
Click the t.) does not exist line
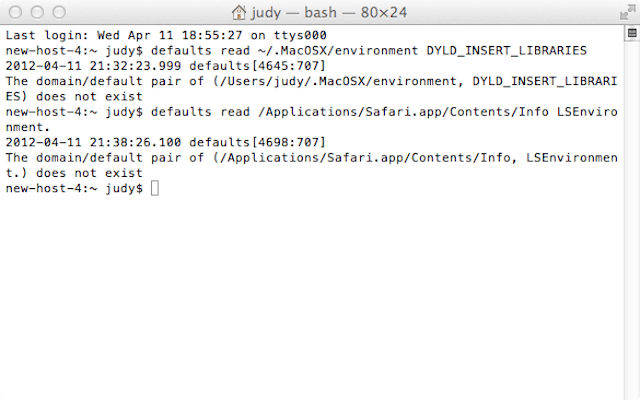click(x=74, y=173)
